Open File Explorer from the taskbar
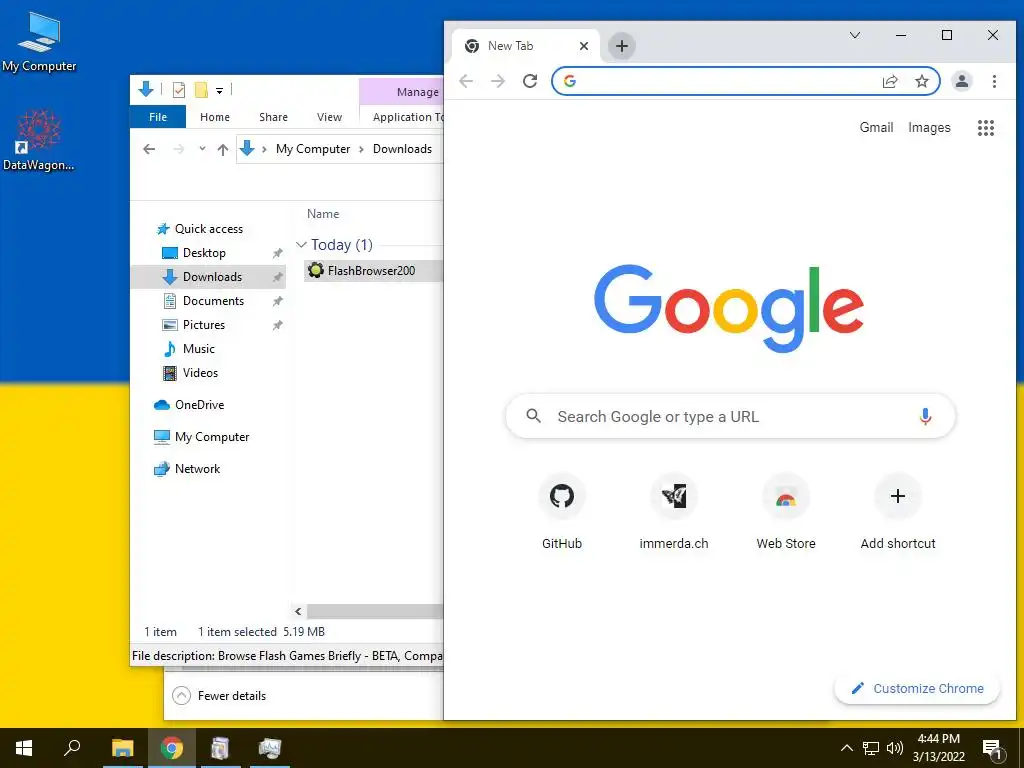The image size is (1024, 768). click(x=122, y=748)
